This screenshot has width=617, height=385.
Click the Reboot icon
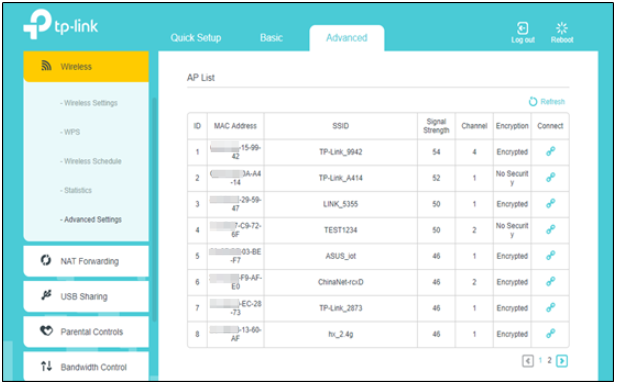pos(562,28)
